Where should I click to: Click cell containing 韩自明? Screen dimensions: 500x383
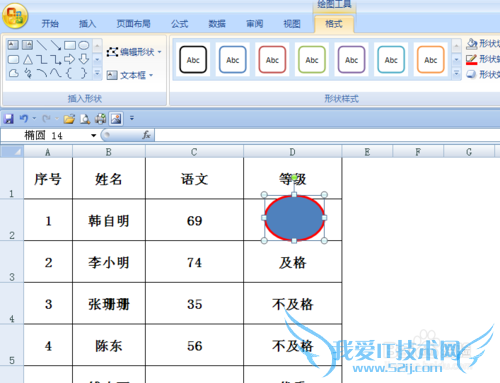[x=109, y=220]
